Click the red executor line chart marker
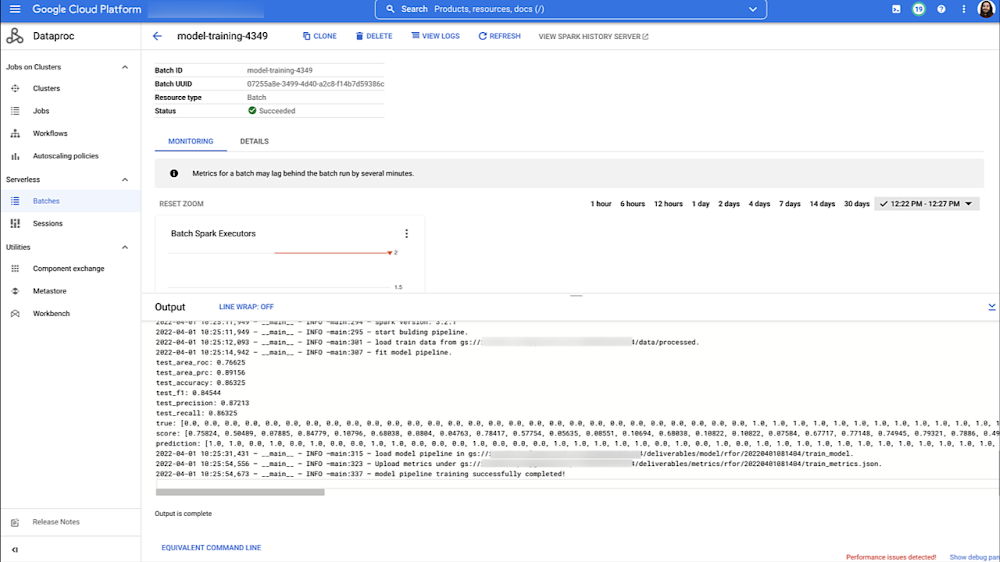 click(x=390, y=253)
